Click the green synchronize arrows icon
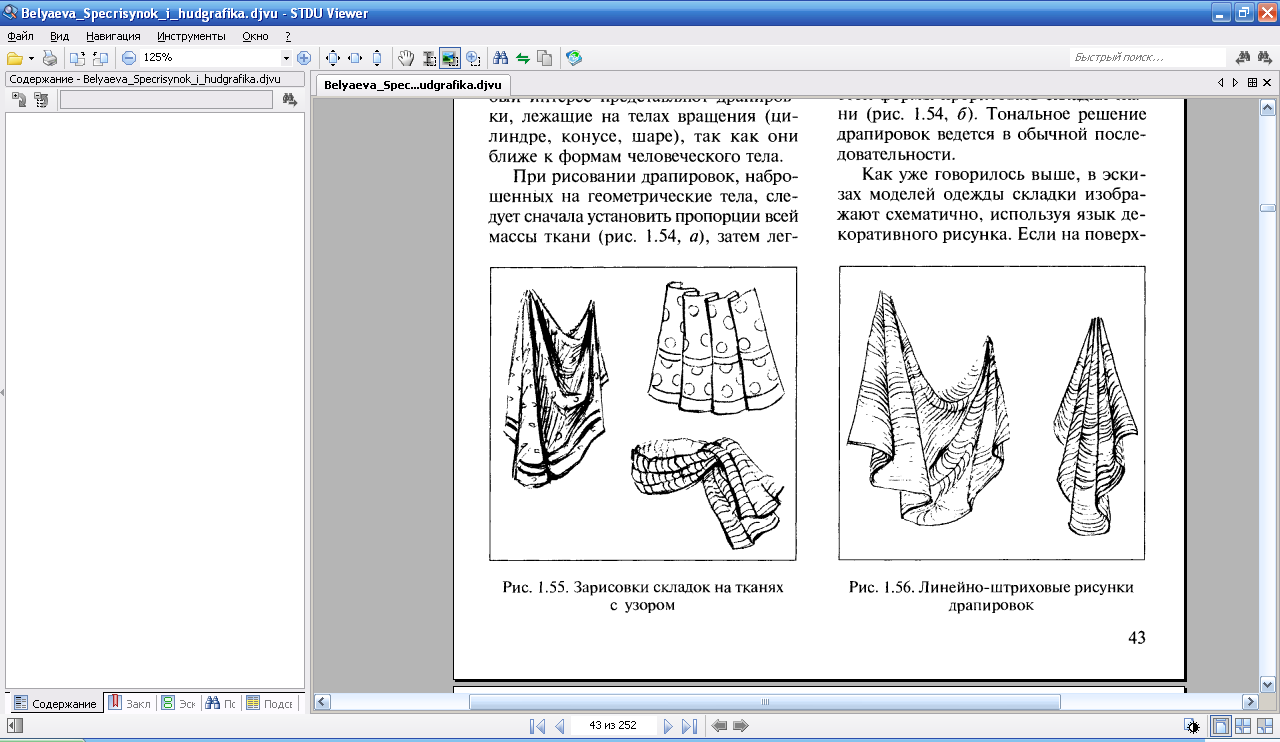1280x742 pixels. click(522, 58)
